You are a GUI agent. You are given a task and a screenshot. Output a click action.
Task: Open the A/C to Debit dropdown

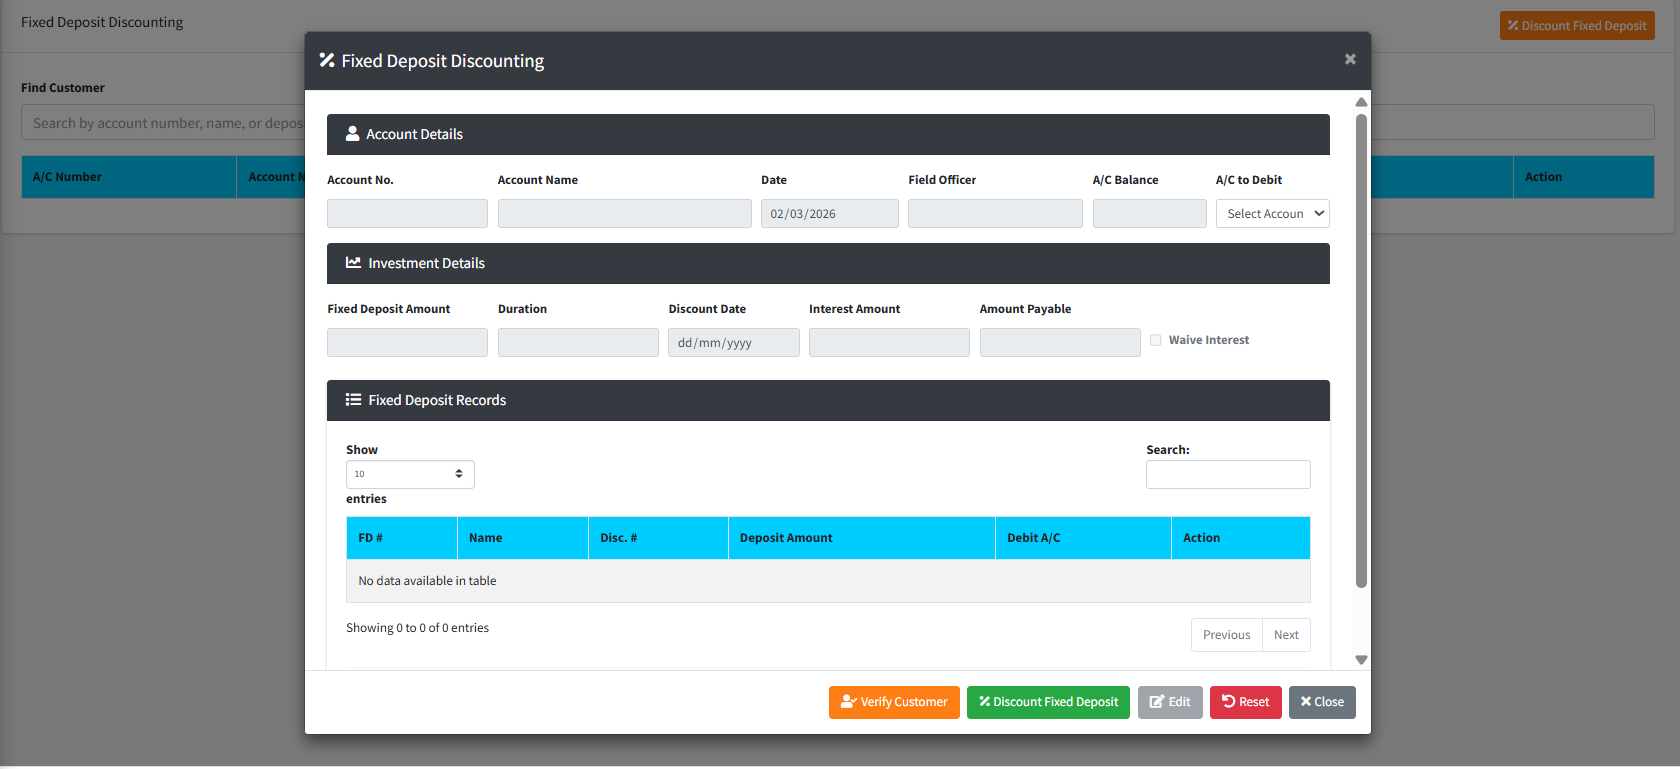point(1272,214)
